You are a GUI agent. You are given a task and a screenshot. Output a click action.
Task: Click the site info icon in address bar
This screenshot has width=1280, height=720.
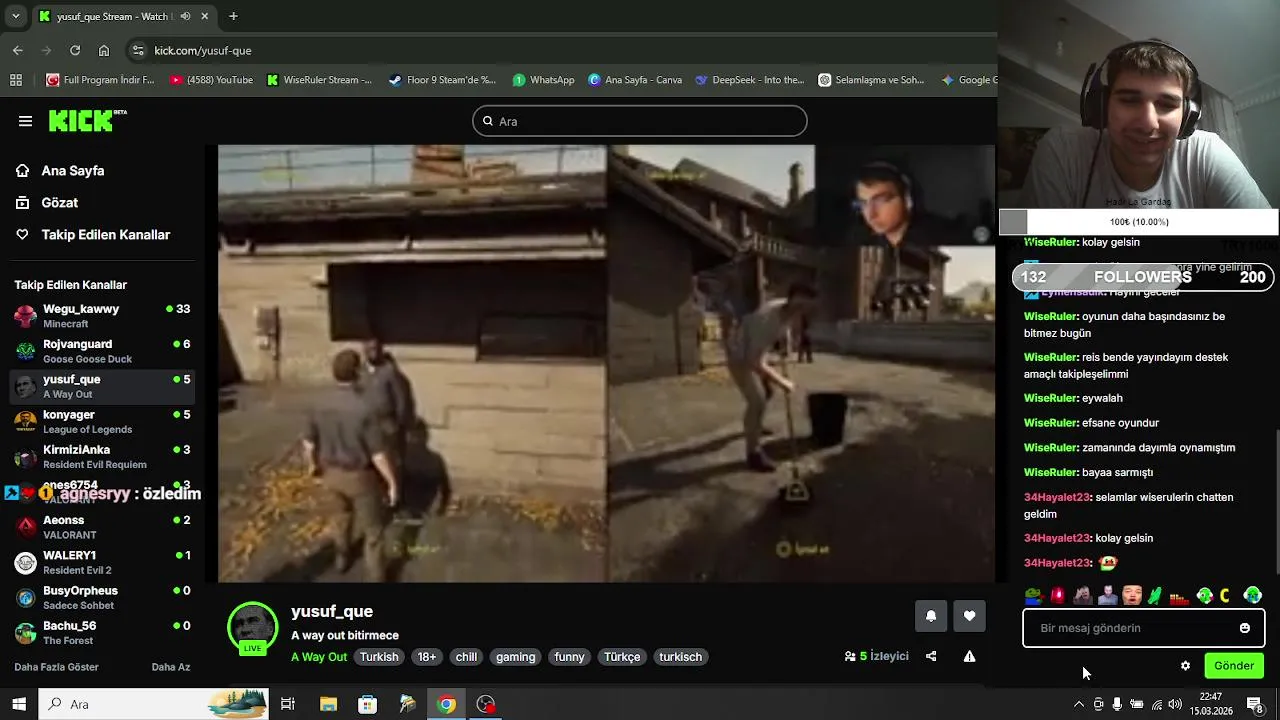tap(139, 50)
